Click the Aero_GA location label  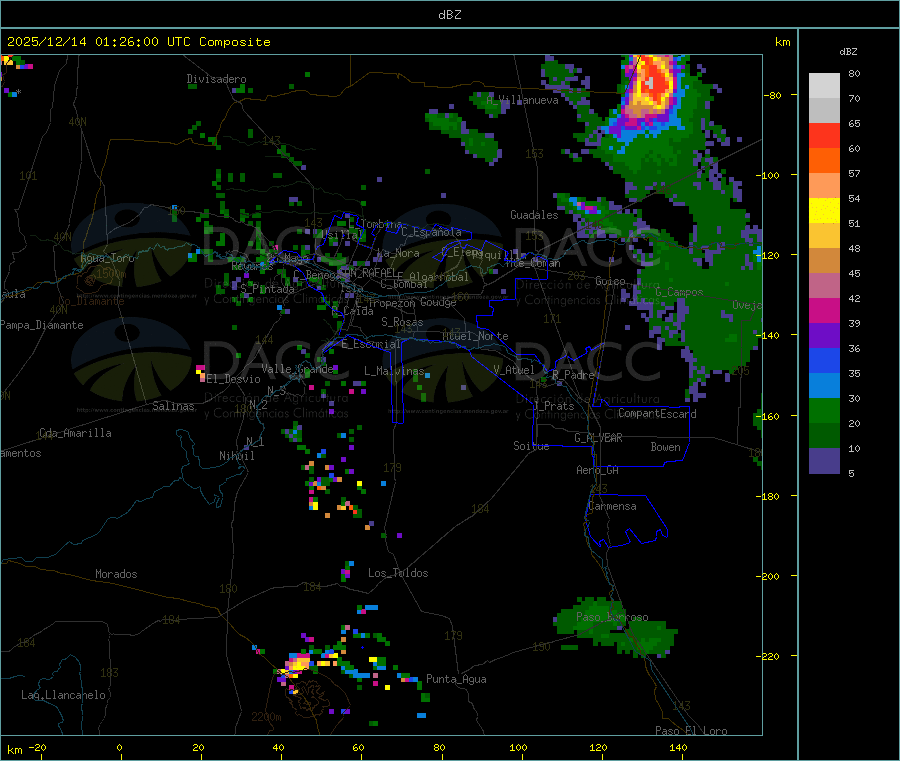click(x=597, y=470)
